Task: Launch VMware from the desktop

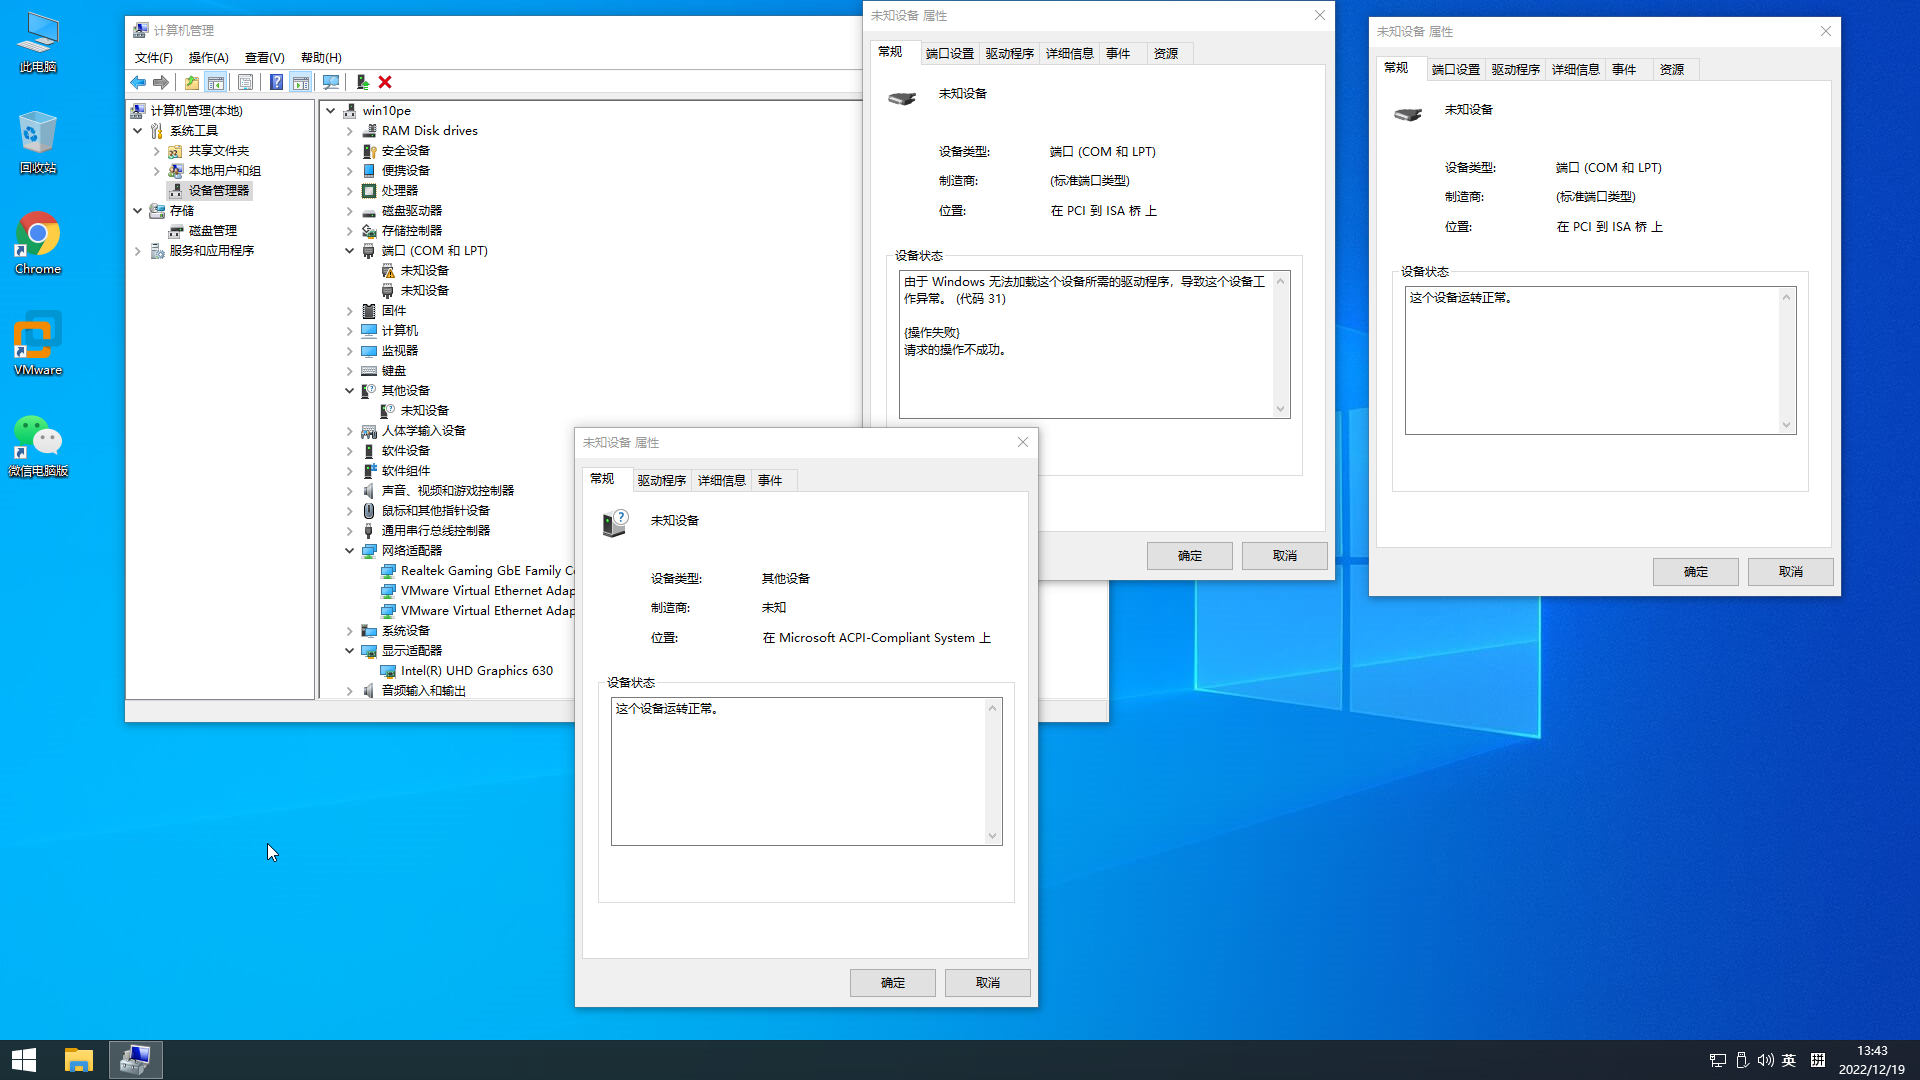Action: click(38, 344)
